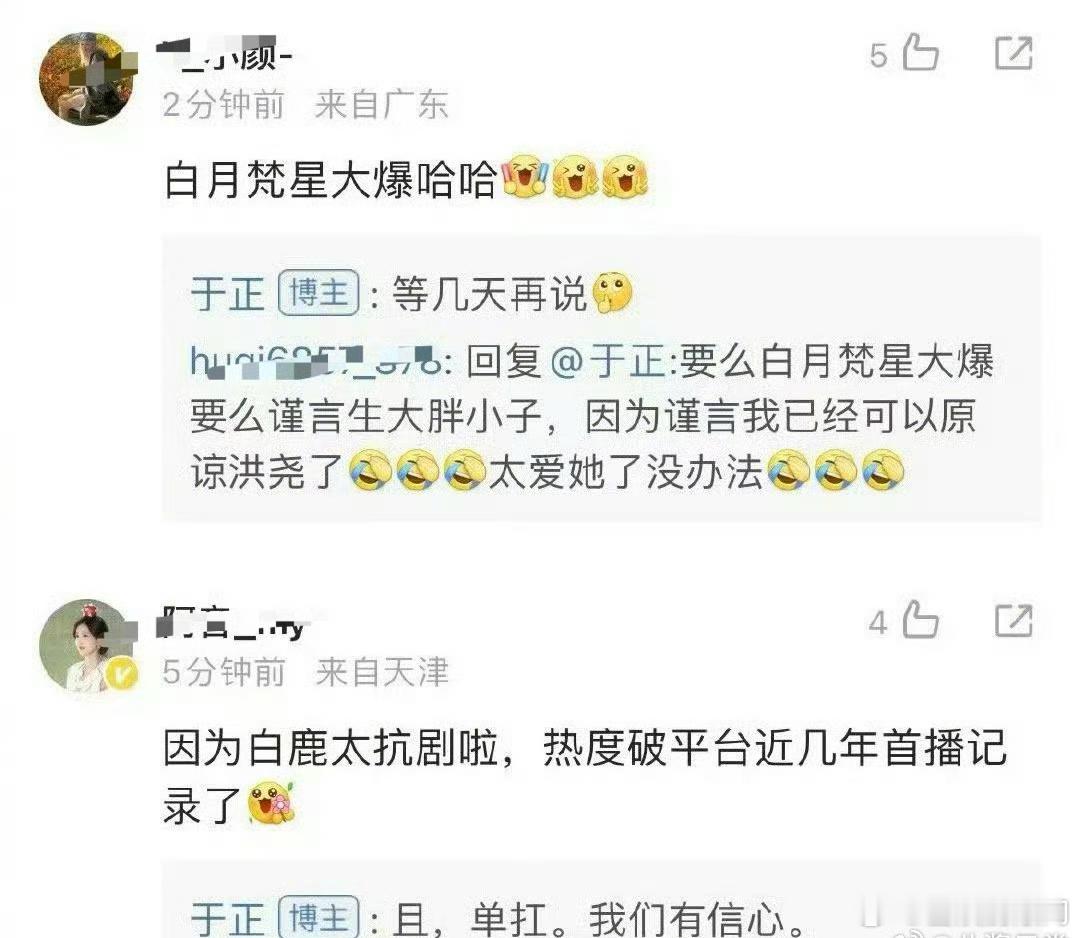This screenshot has height=938, width=1080.
Task: Tap the reply 且，单扛。我们有信心。
Action: (598, 917)
